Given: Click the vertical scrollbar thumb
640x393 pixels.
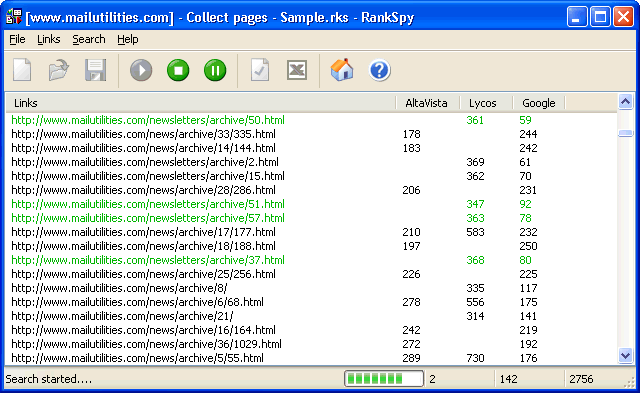Looking at the screenshot, I should point(625,133).
